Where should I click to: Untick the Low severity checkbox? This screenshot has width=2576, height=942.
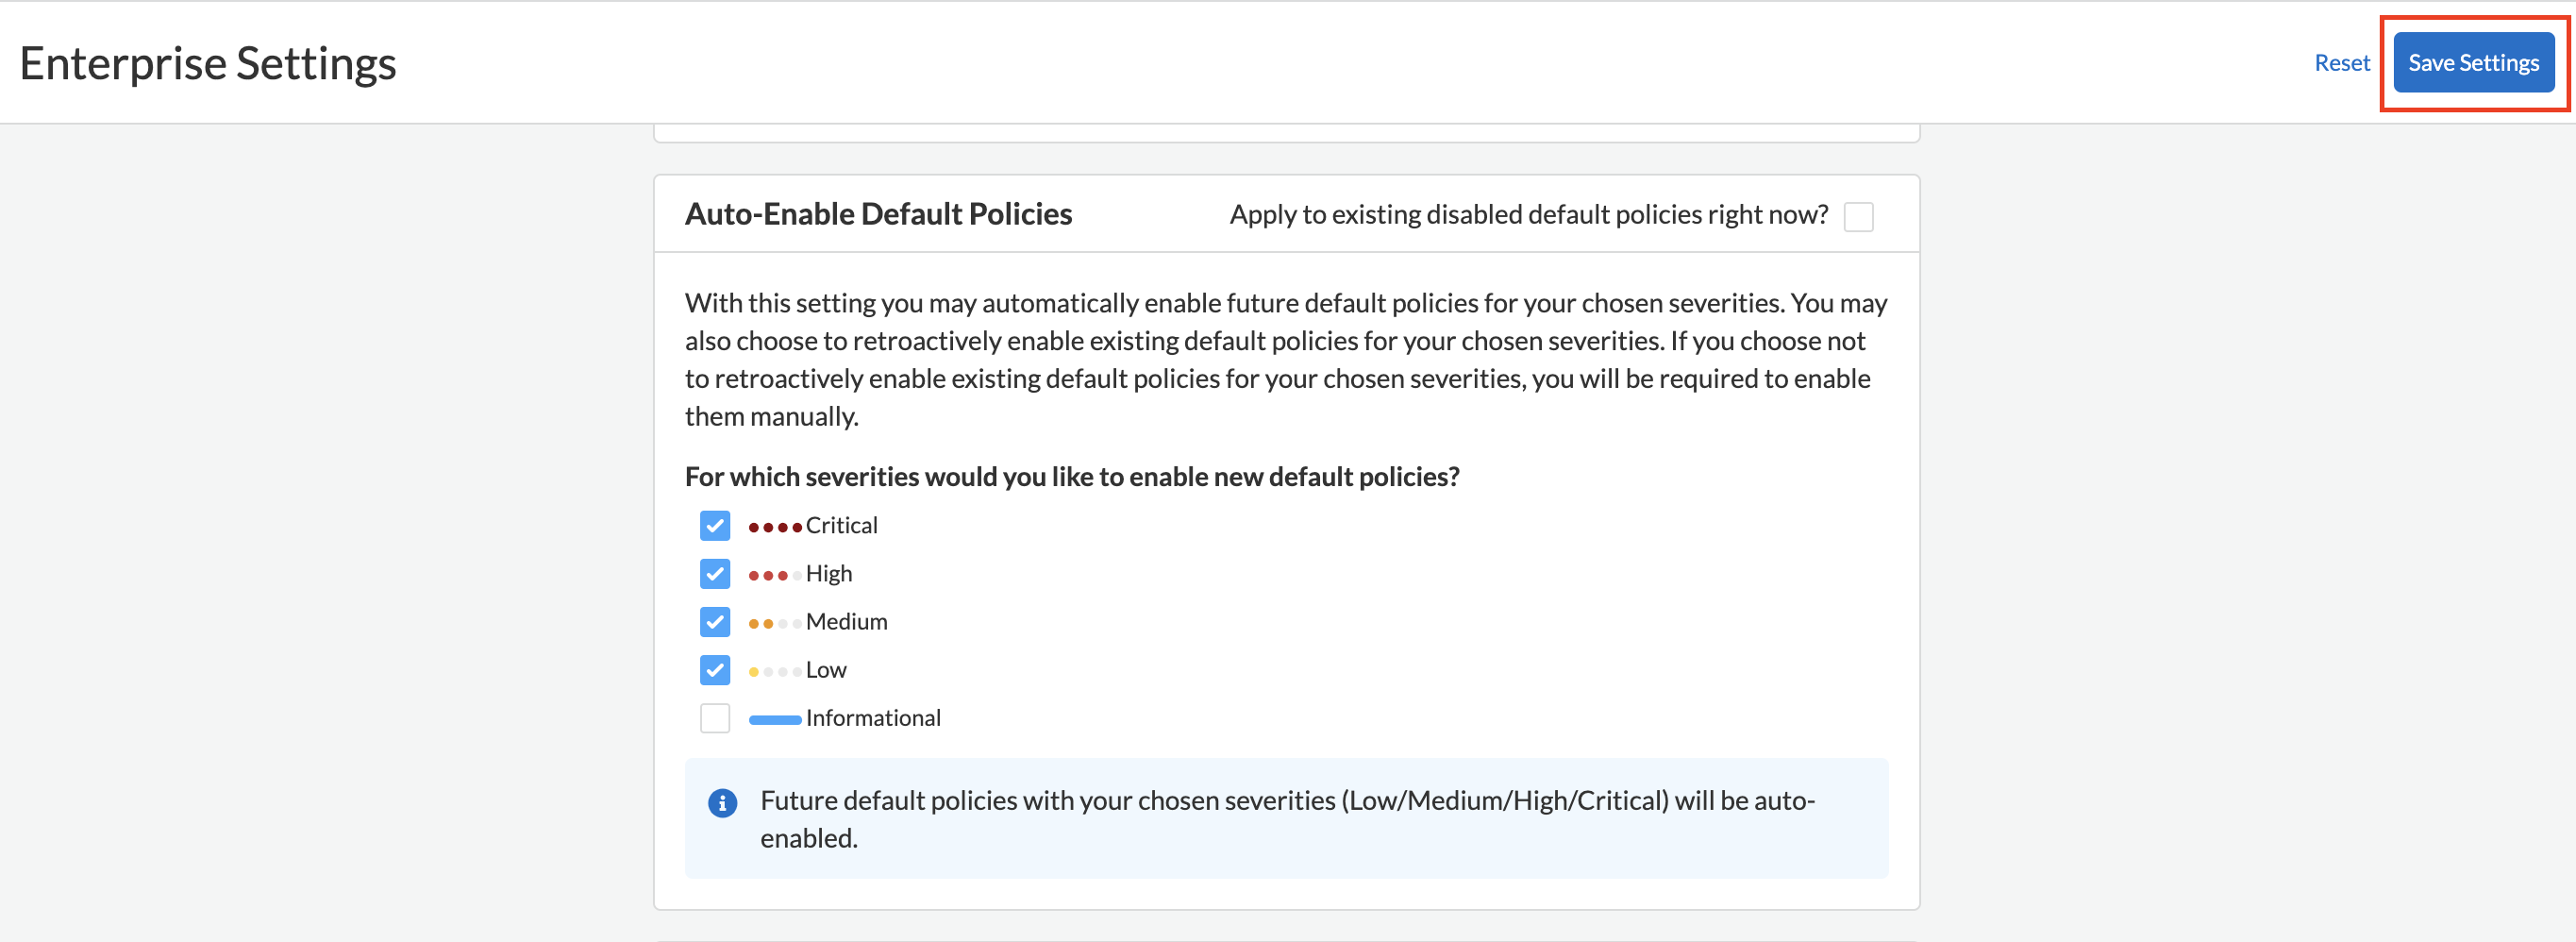(715, 670)
